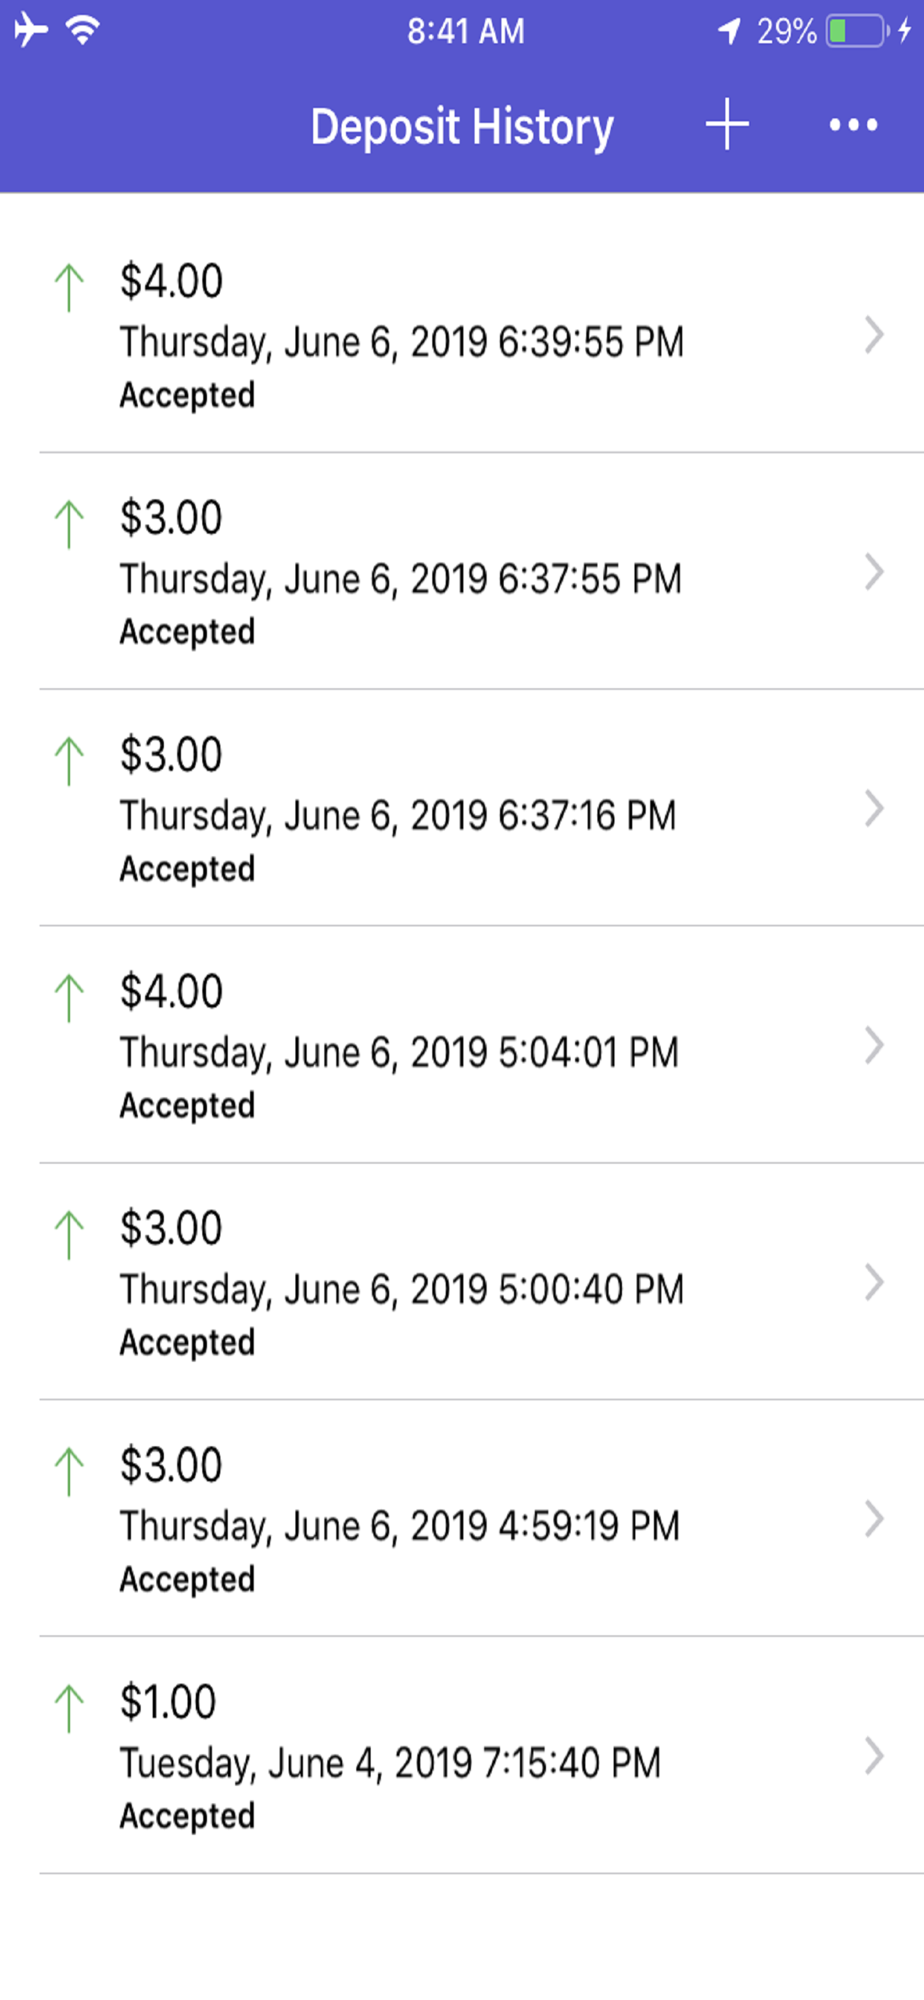Image resolution: width=924 pixels, height=2000 pixels.
Task: Open the $4.00 deposit from 6:39:55 PM
Action: 400,336
